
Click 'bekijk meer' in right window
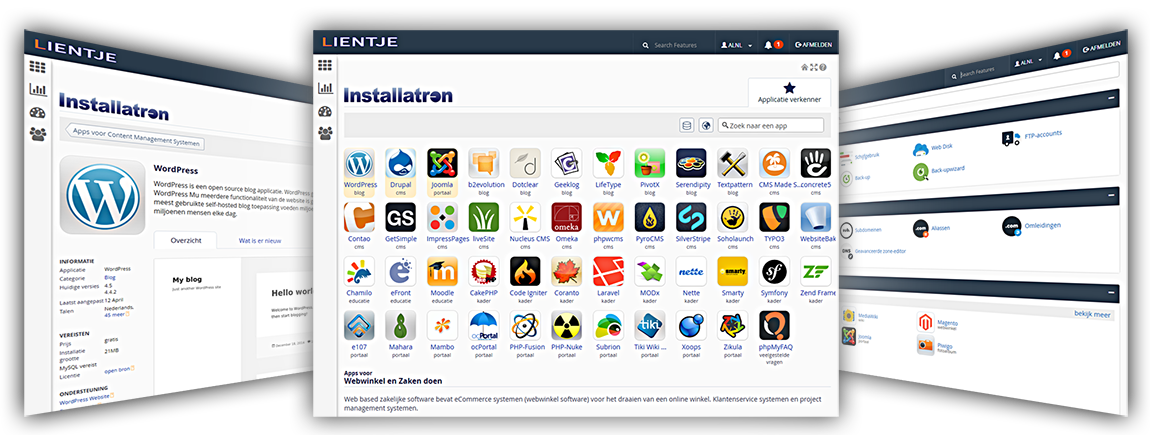1094,314
